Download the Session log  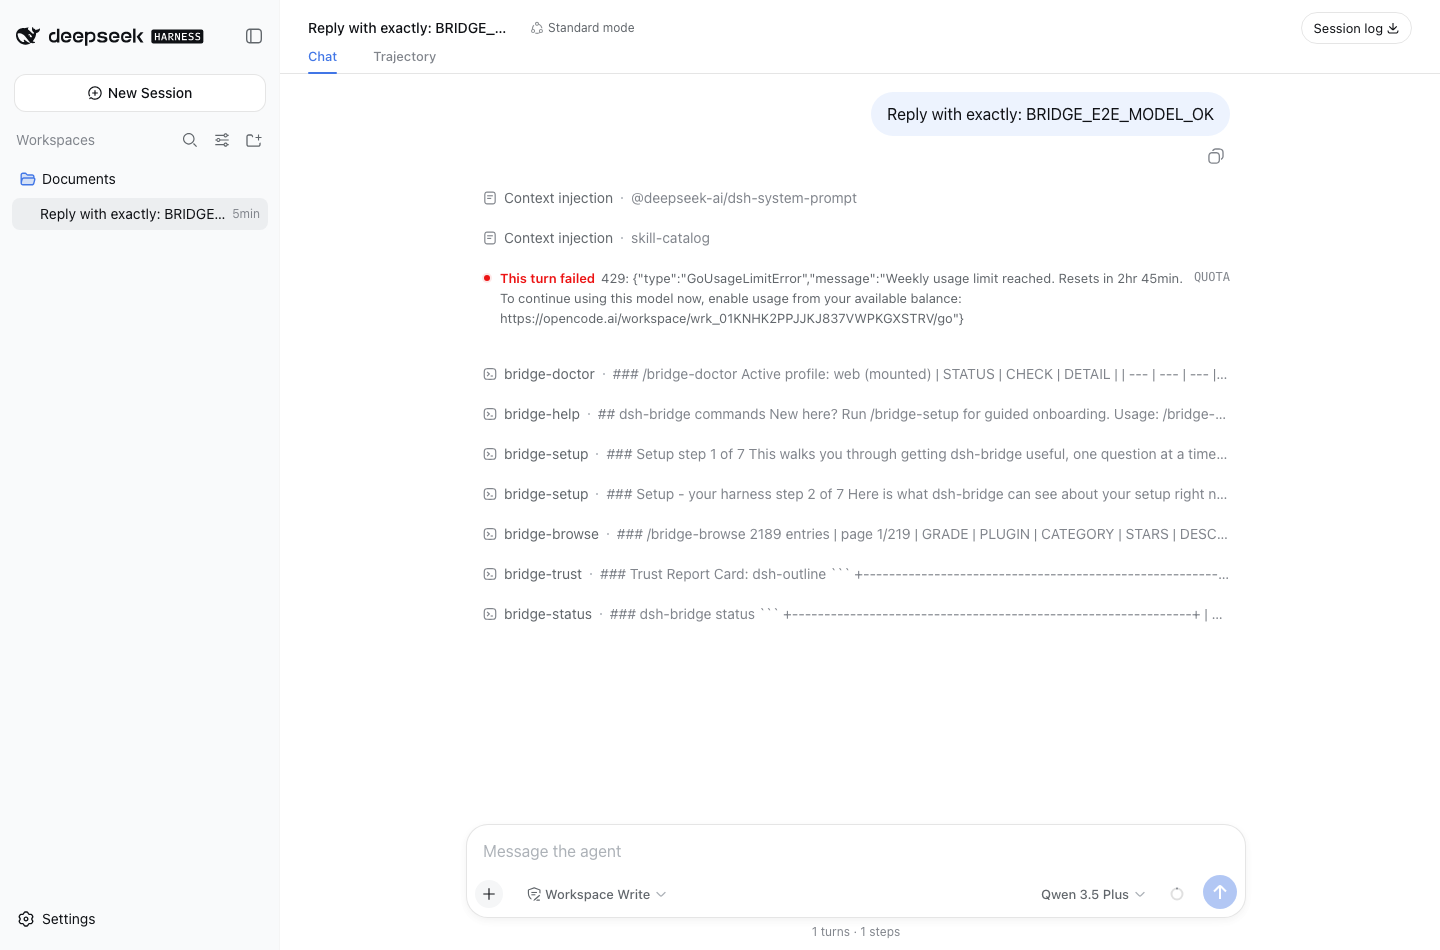coord(1356,28)
